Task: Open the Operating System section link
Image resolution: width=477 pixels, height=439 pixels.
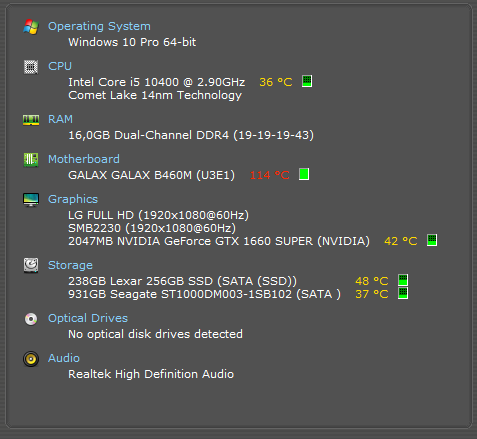Action: pyautogui.click(x=99, y=26)
